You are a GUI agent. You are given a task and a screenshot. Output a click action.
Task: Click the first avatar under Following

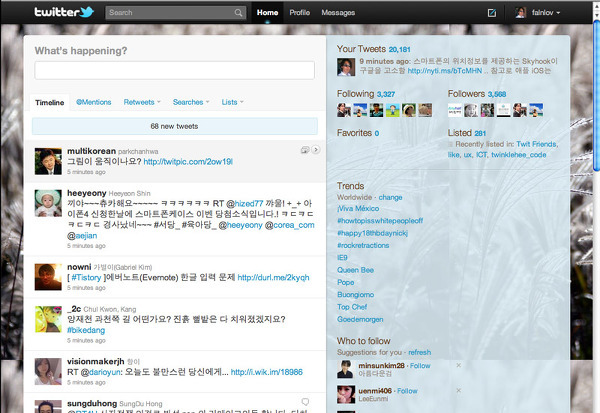pyautogui.click(x=344, y=110)
